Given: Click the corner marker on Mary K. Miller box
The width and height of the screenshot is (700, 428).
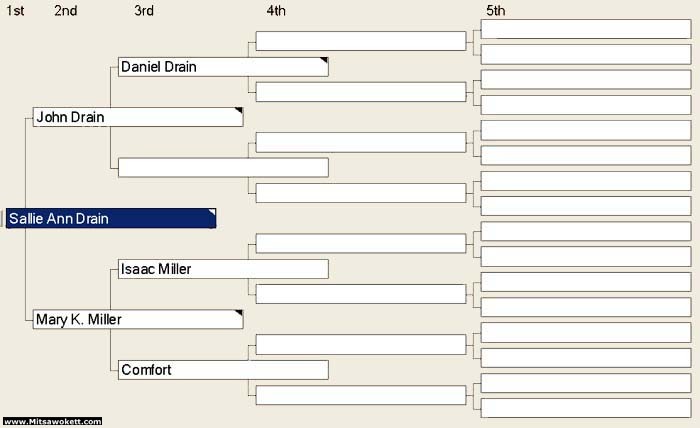Looking at the screenshot, I should pyautogui.click(x=239, y=313).
